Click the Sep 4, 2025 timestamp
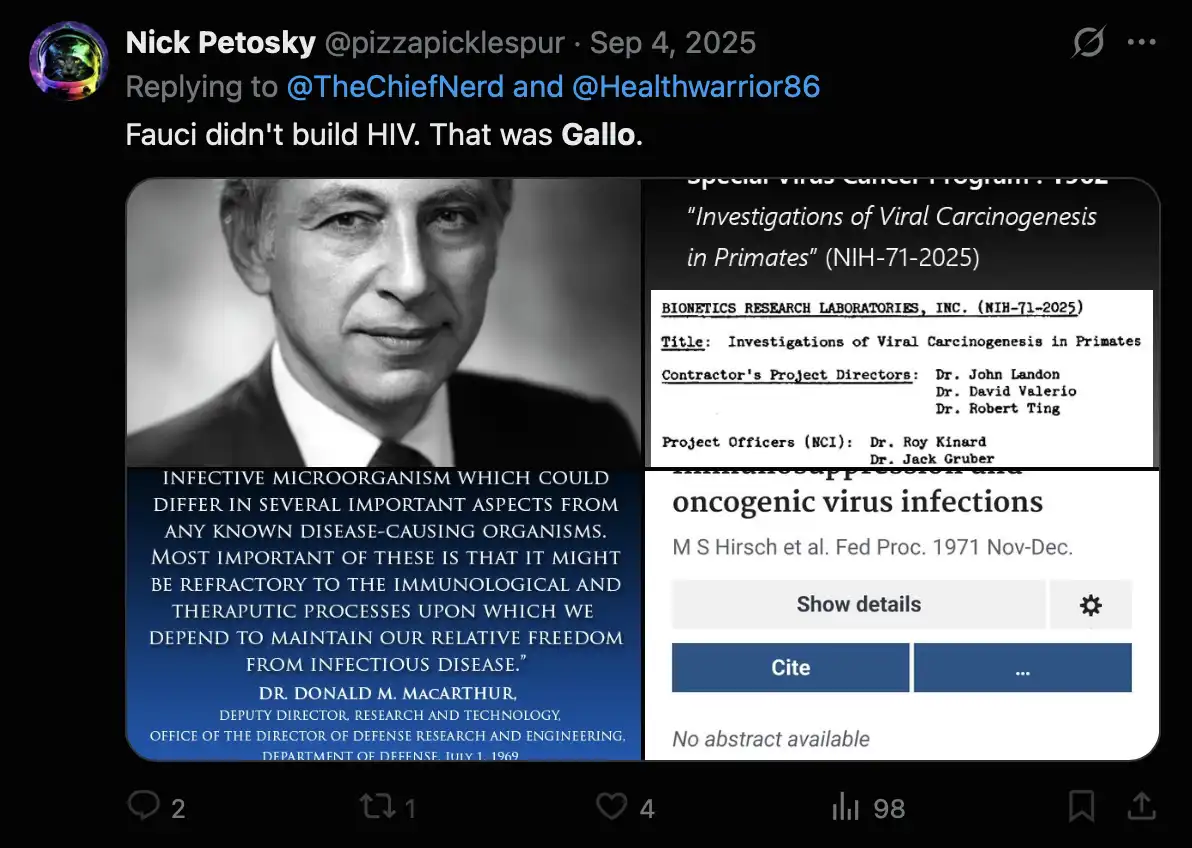1192x848 pixels. click(673, 43)
